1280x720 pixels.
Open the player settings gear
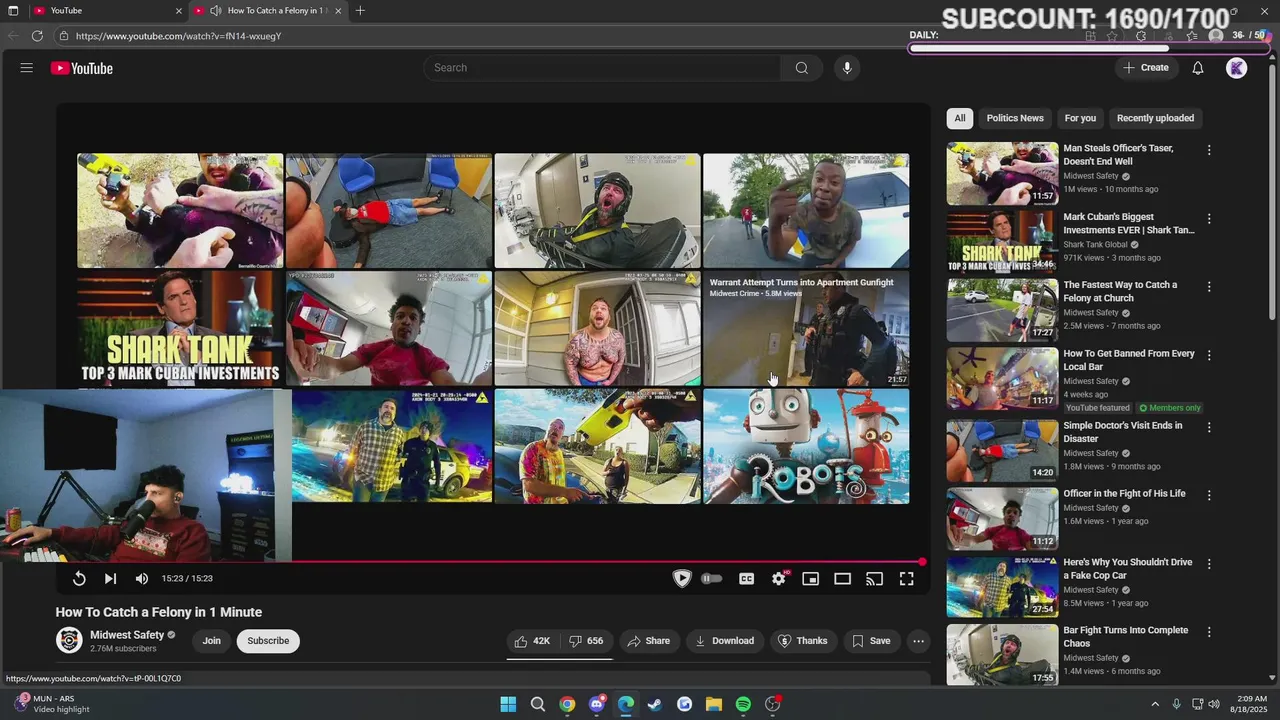[x=779, y=578]
